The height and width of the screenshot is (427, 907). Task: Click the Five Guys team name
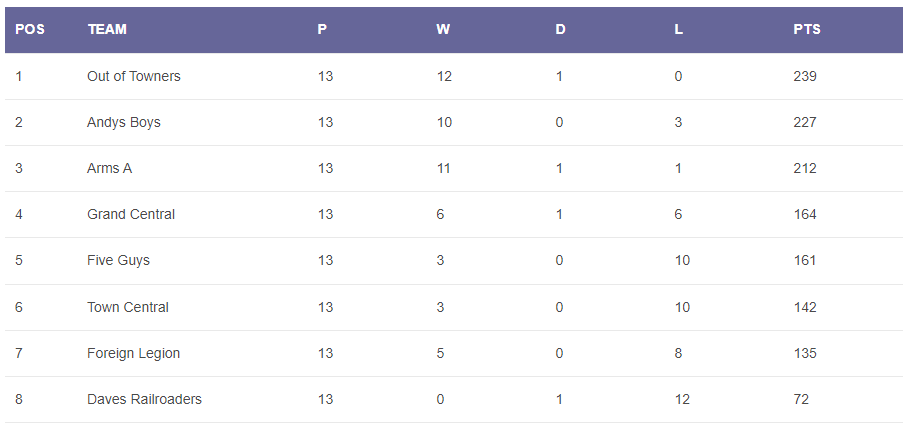118,260
